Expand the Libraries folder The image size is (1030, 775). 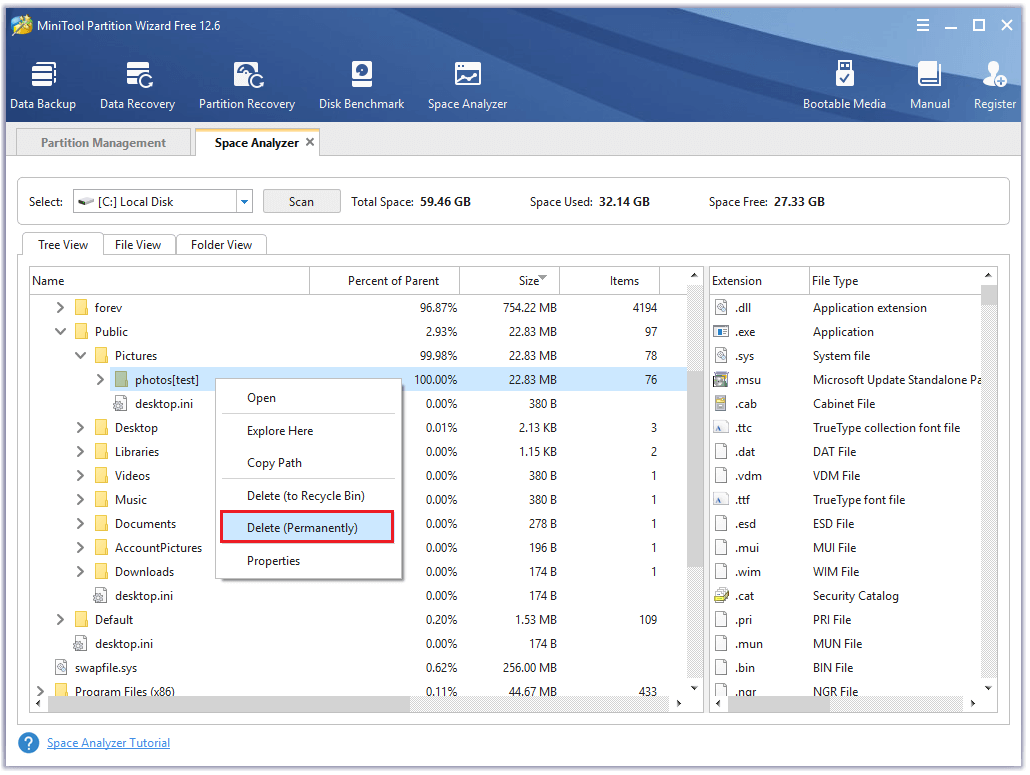pyautogui.click(x=80, y=452)
